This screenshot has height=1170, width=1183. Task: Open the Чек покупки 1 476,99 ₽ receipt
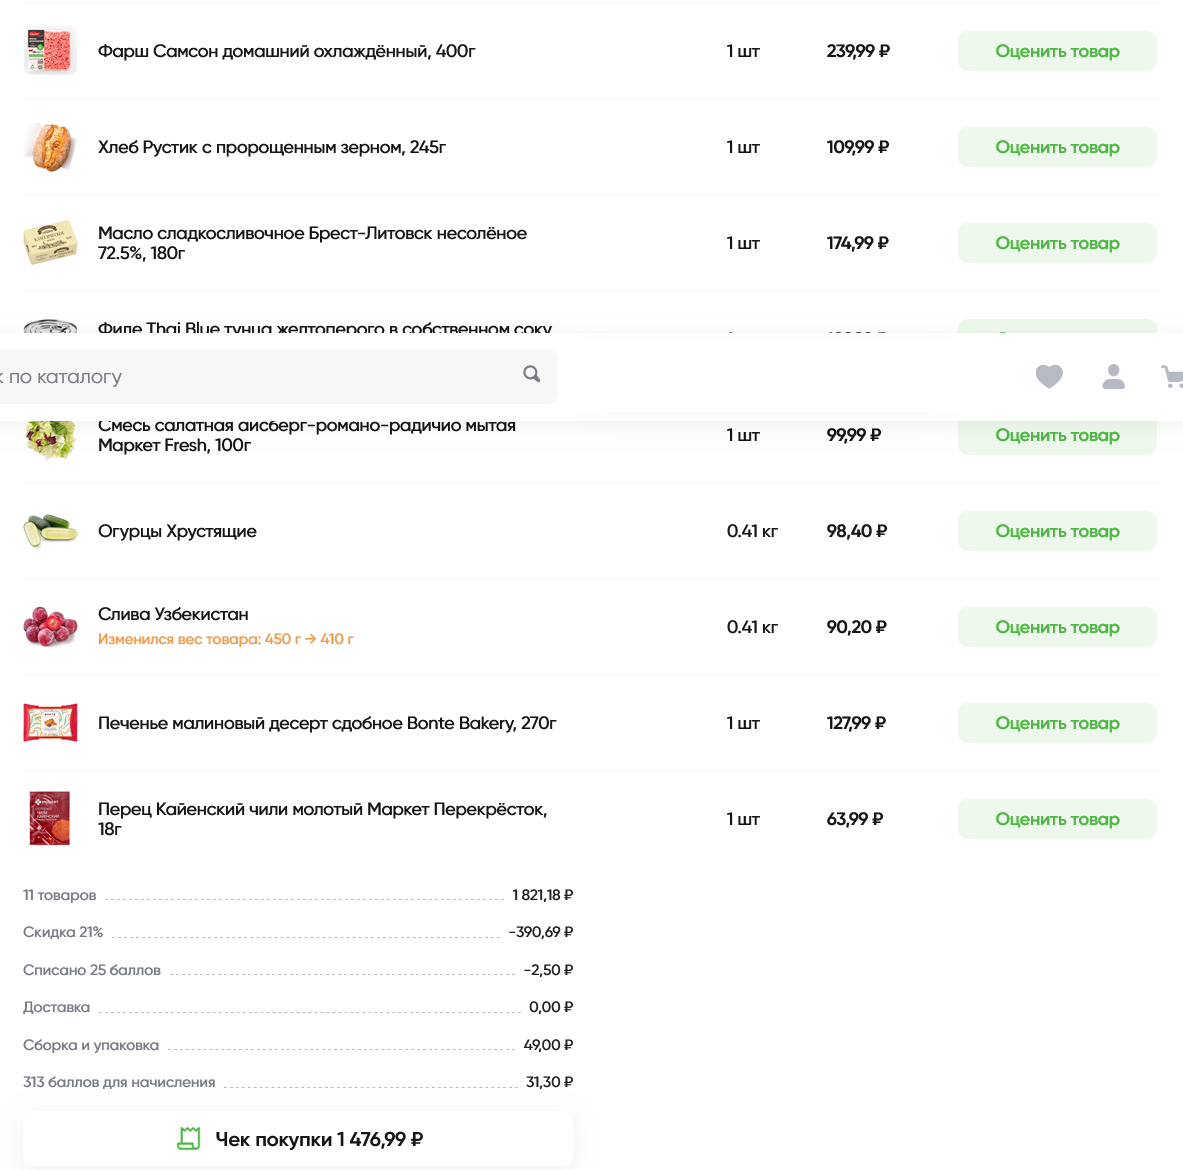pos(298,1138)
